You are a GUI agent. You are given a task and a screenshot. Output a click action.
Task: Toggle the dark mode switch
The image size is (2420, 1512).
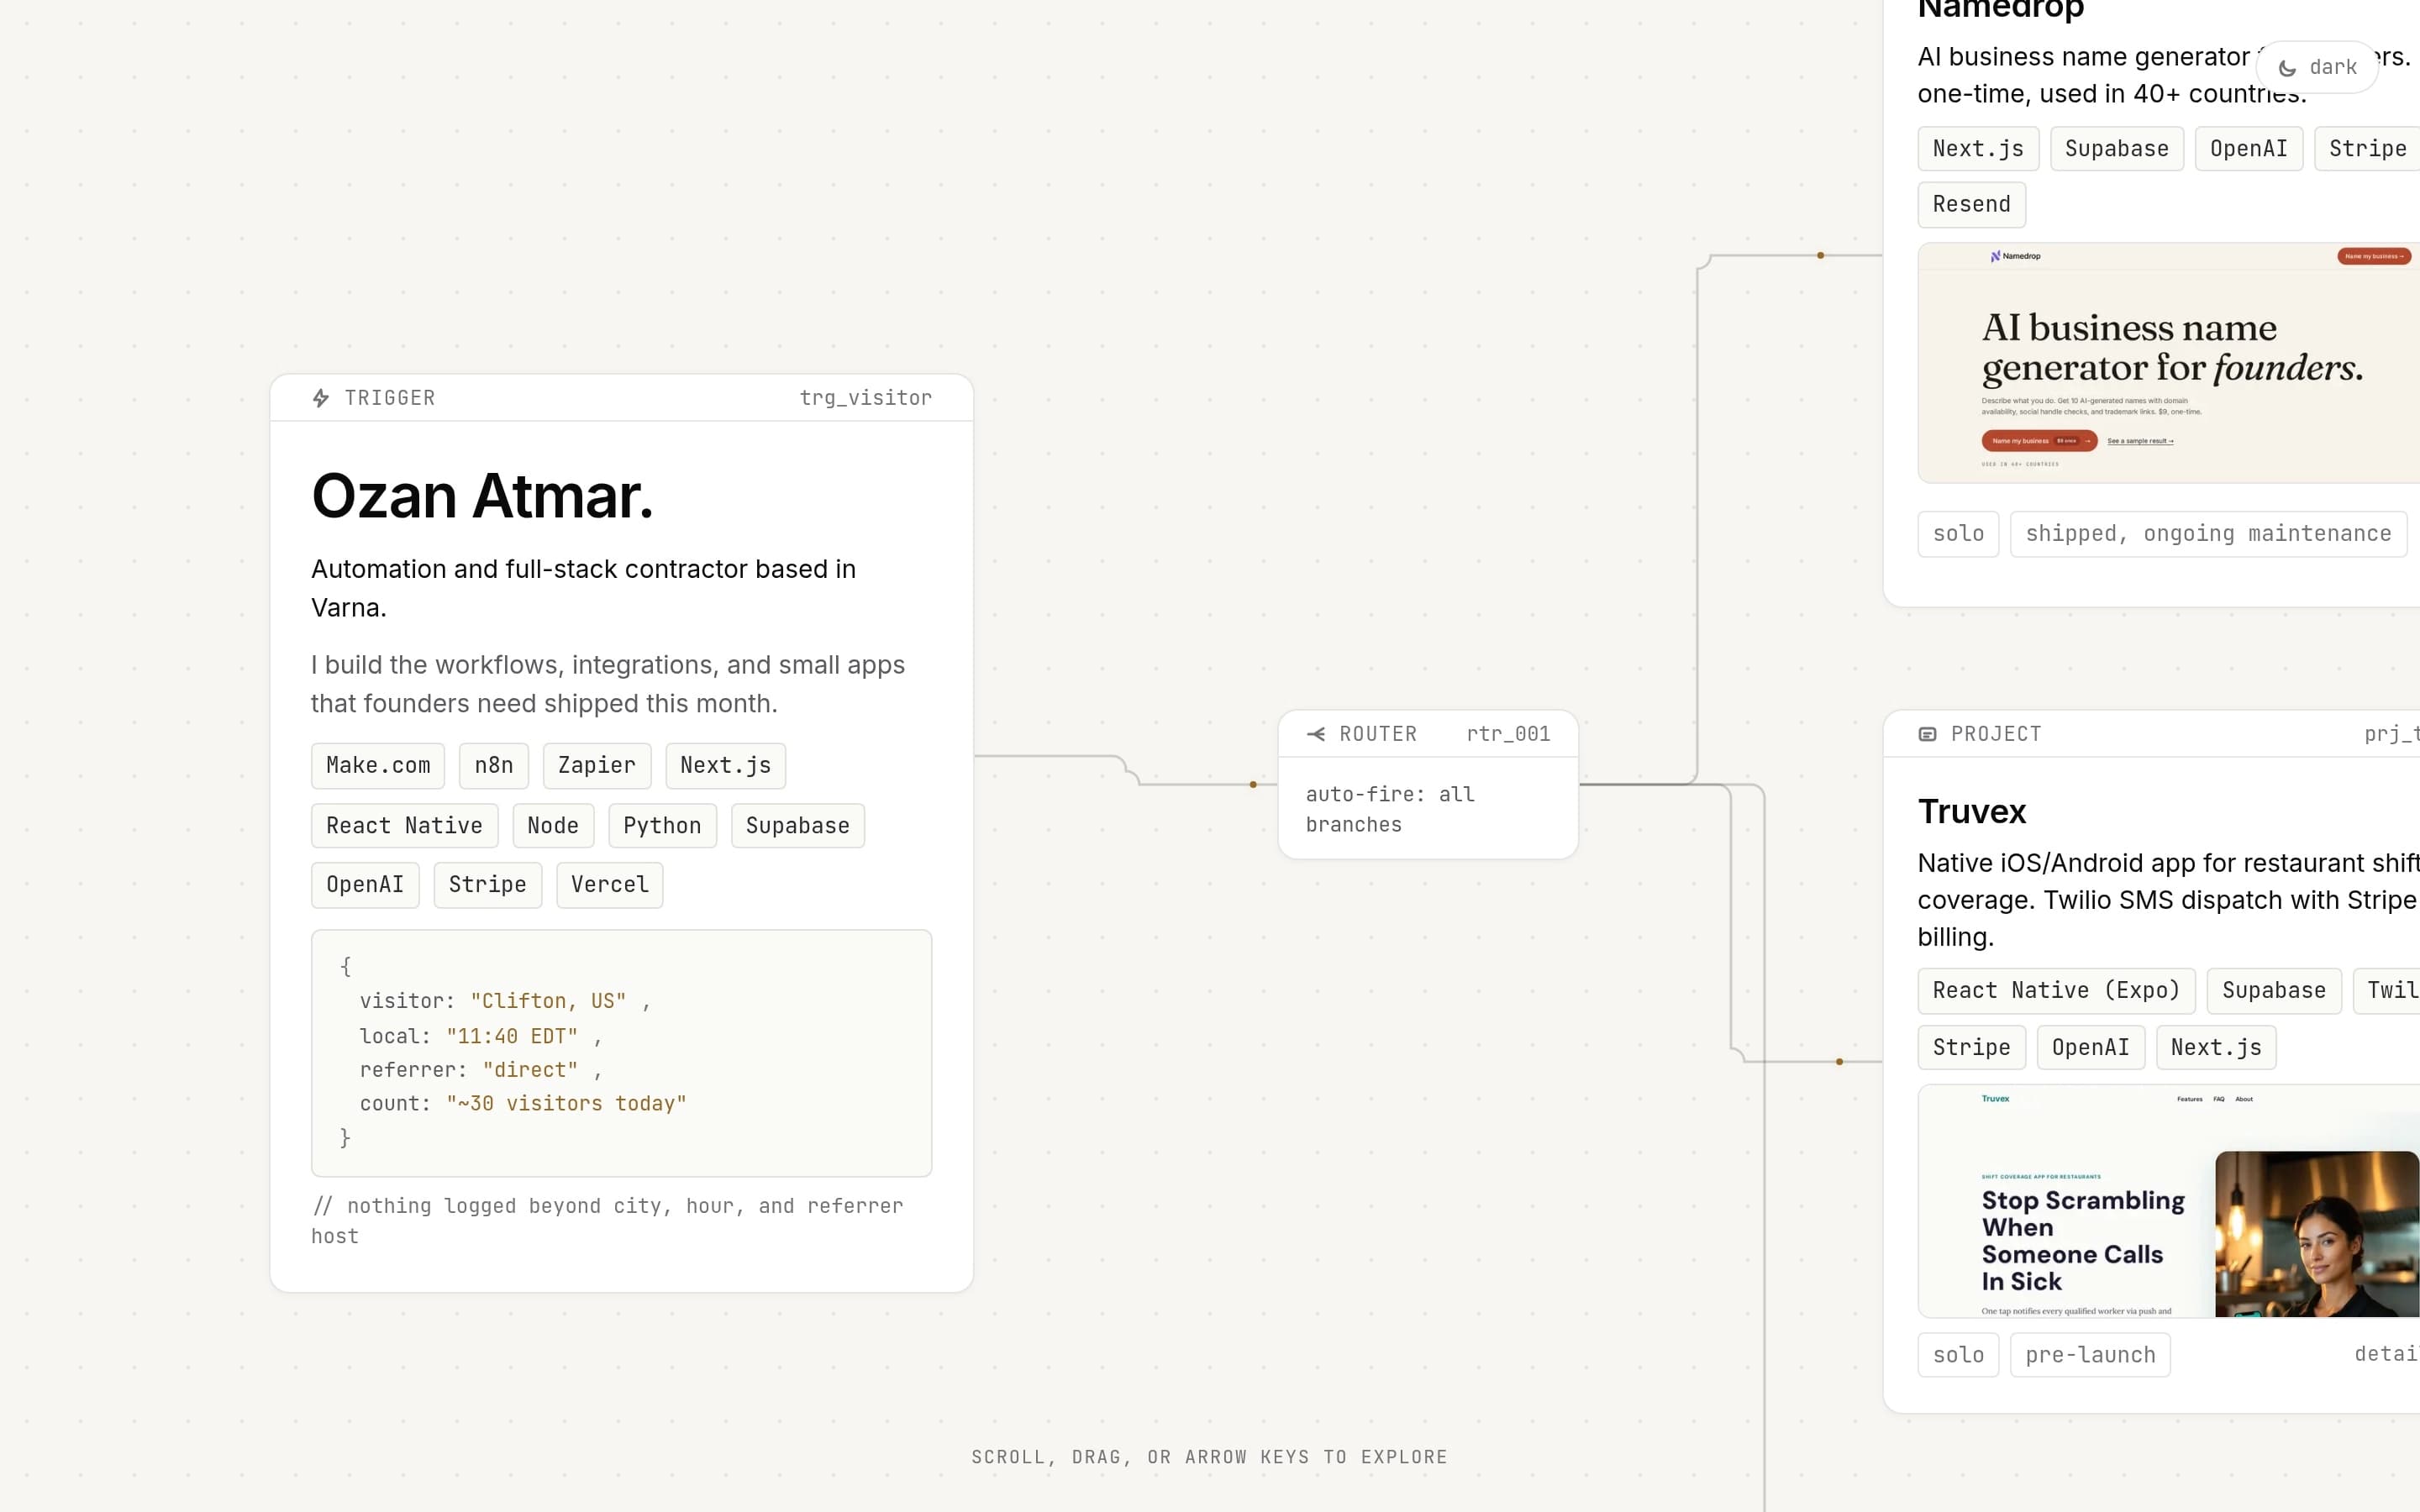point(2317,67)
